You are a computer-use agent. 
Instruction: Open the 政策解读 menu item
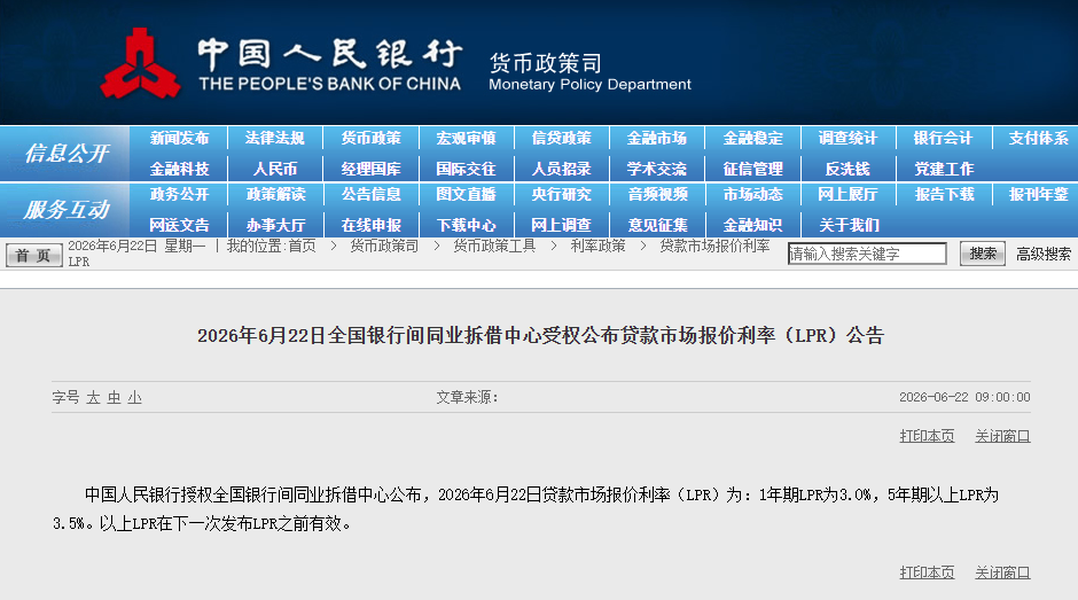[x=276, y=195]
